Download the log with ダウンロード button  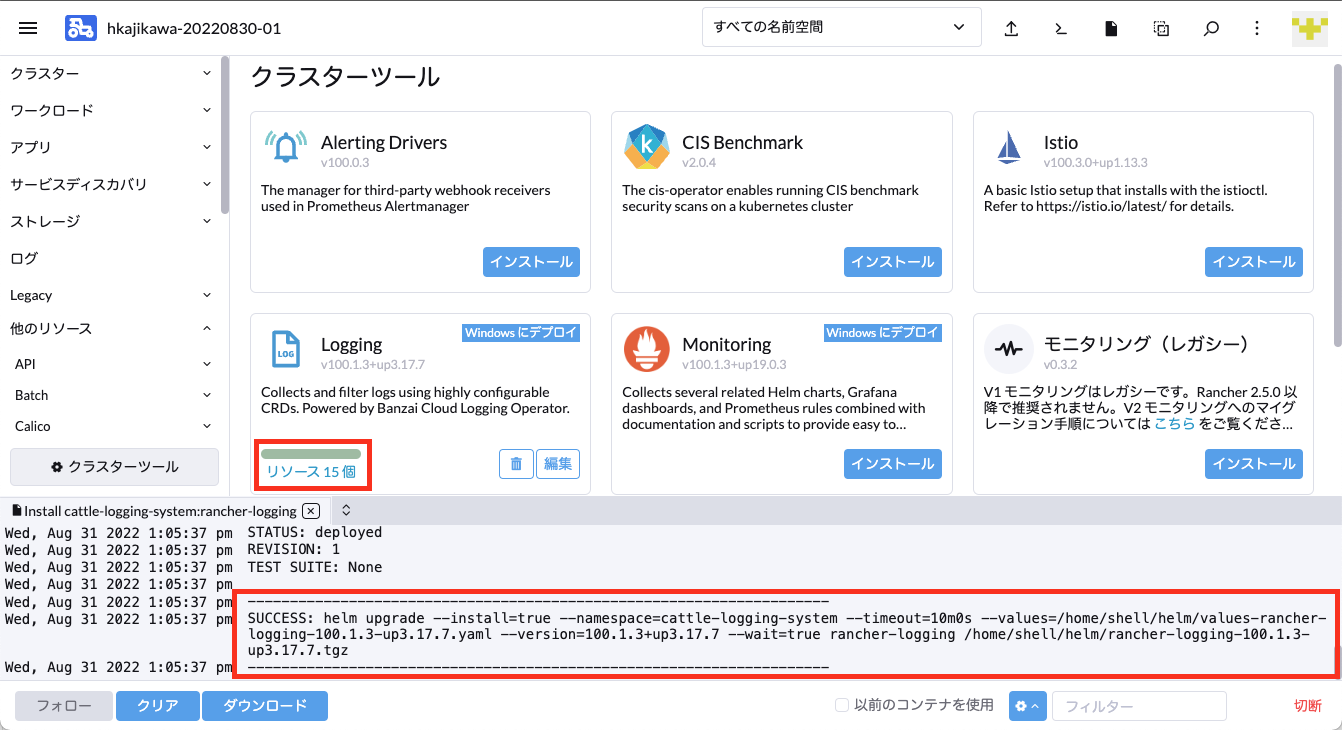(x=265, y=706)
